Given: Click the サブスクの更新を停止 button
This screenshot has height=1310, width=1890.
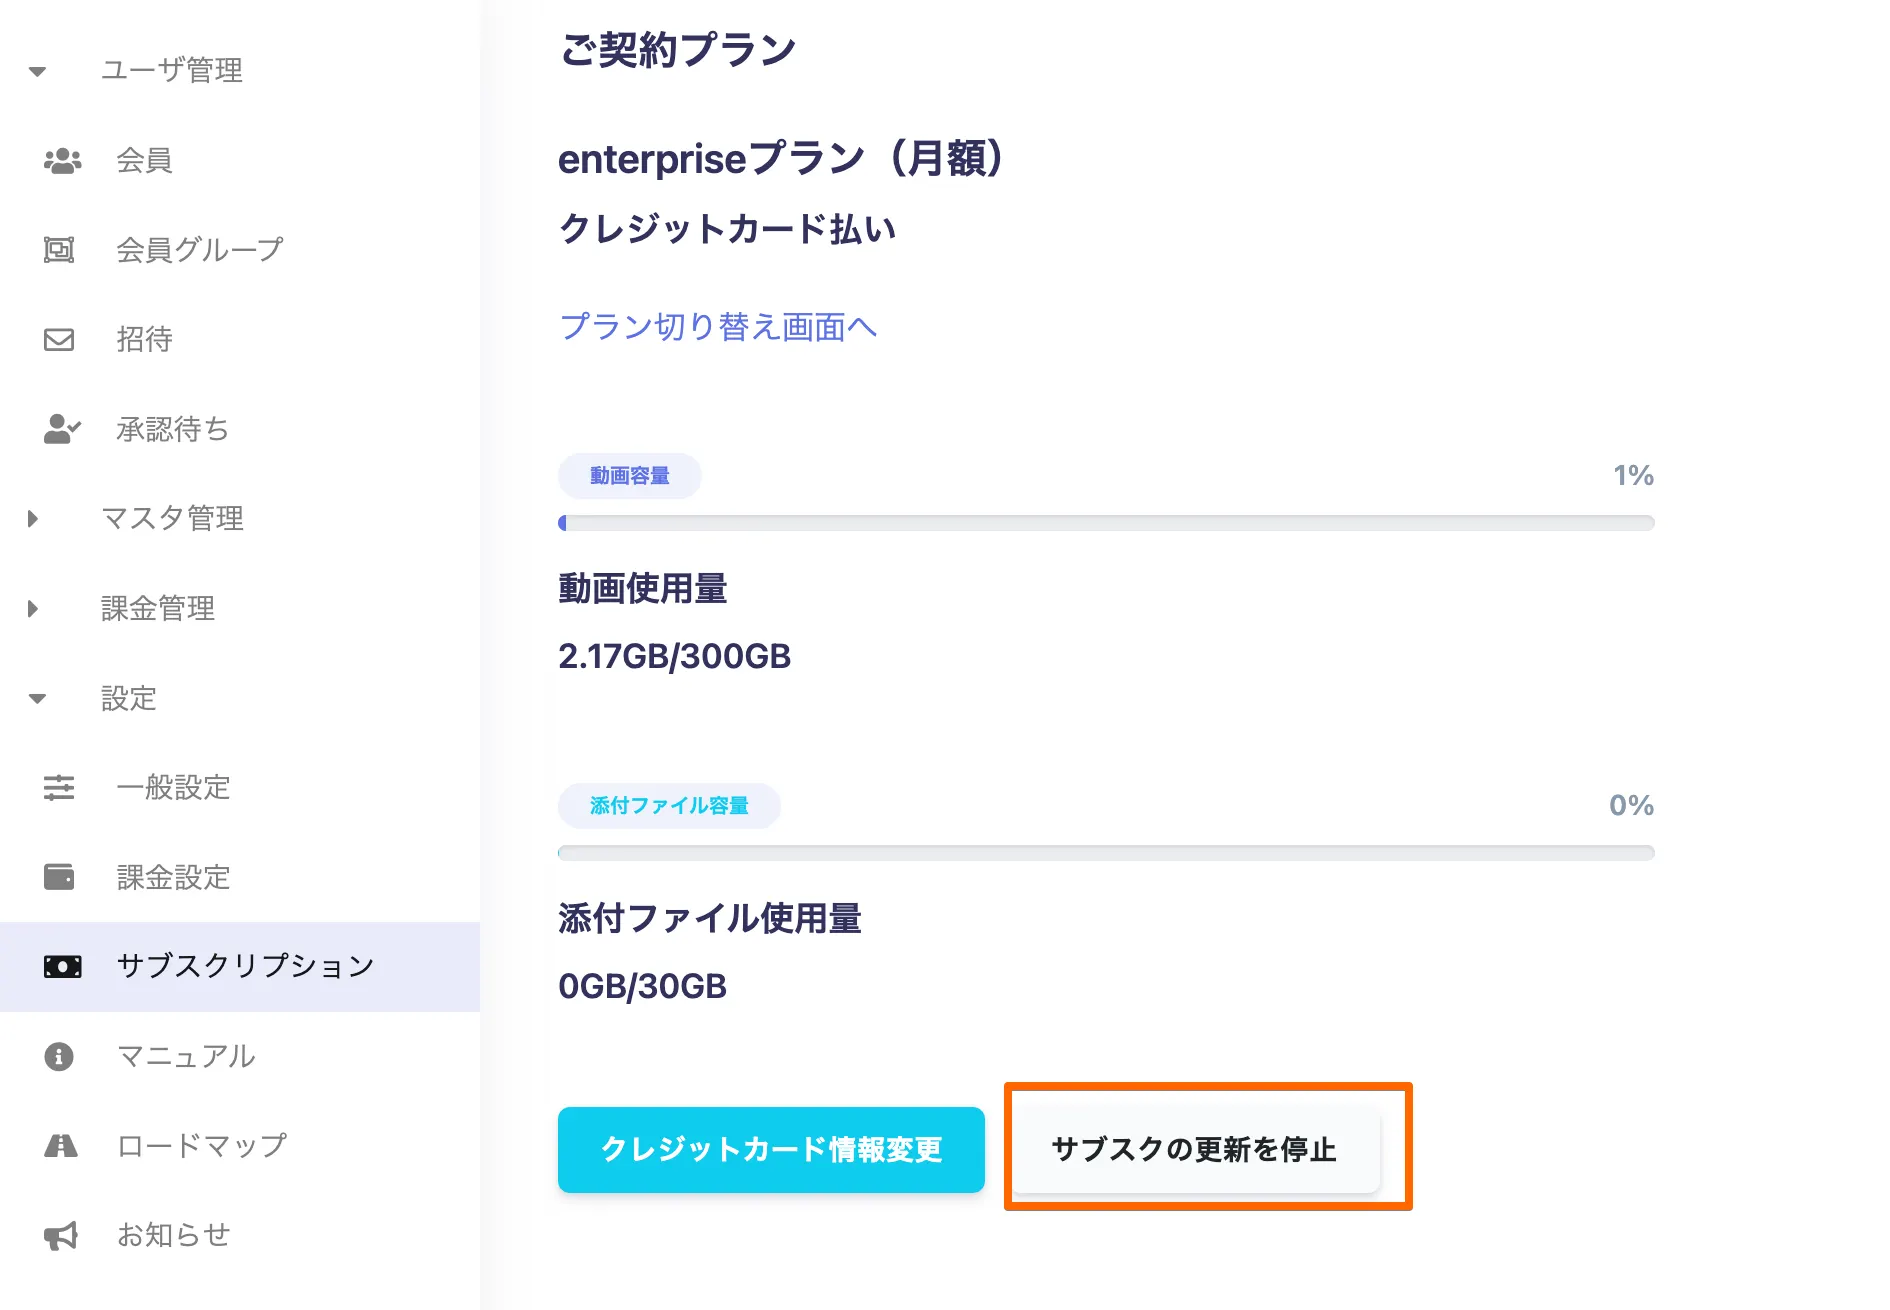Looking at the screenshot, I should 1194,1149.
